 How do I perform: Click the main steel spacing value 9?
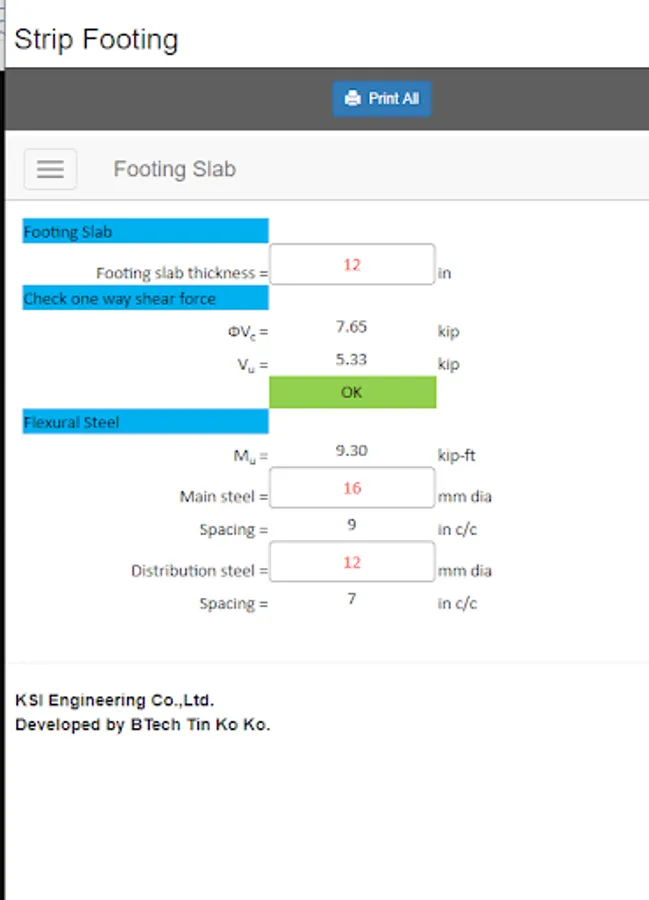[352, 524]
